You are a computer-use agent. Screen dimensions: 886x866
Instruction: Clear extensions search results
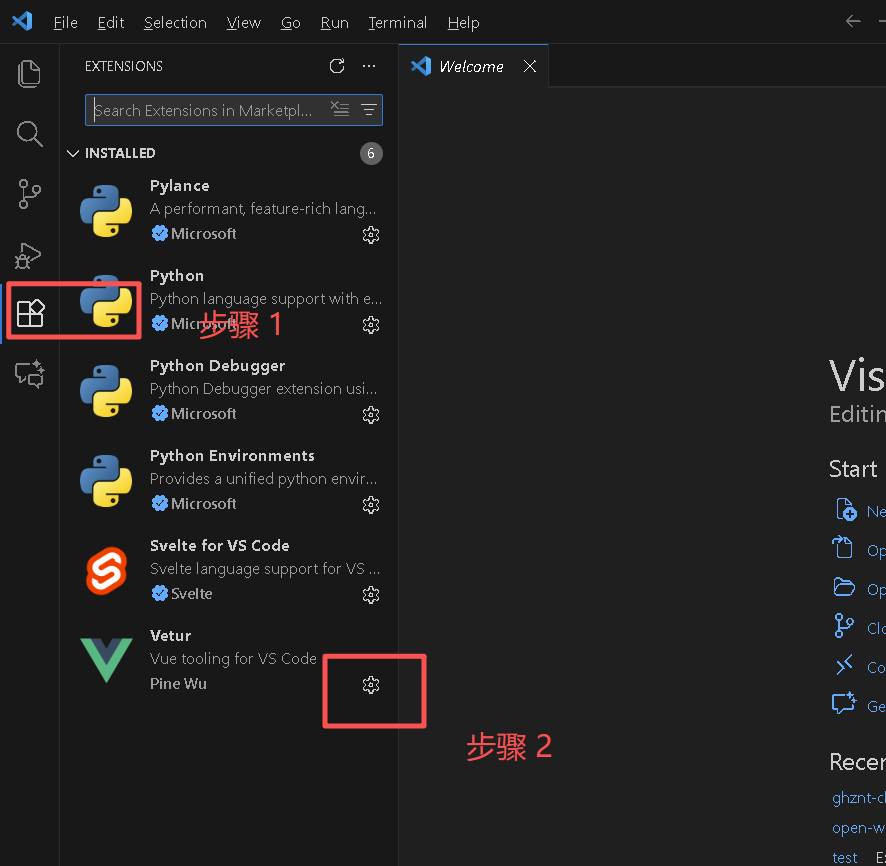click(340, 110)
